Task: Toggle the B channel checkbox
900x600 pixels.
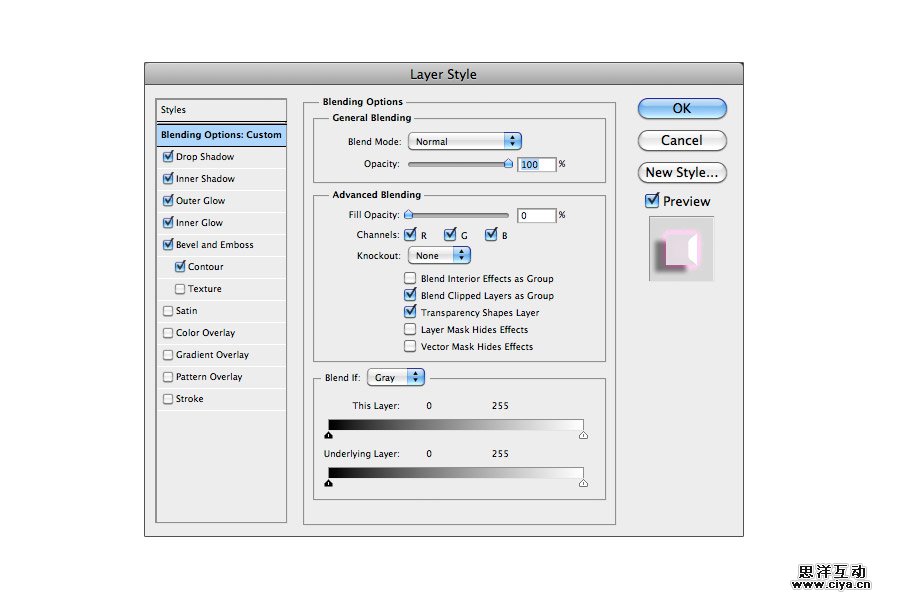Action: (491, 234)
